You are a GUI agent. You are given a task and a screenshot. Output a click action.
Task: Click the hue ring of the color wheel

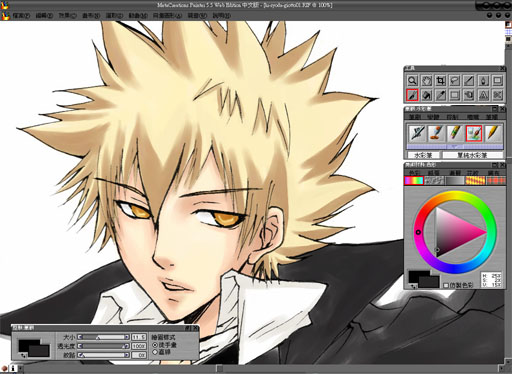(x=455, y=196)
